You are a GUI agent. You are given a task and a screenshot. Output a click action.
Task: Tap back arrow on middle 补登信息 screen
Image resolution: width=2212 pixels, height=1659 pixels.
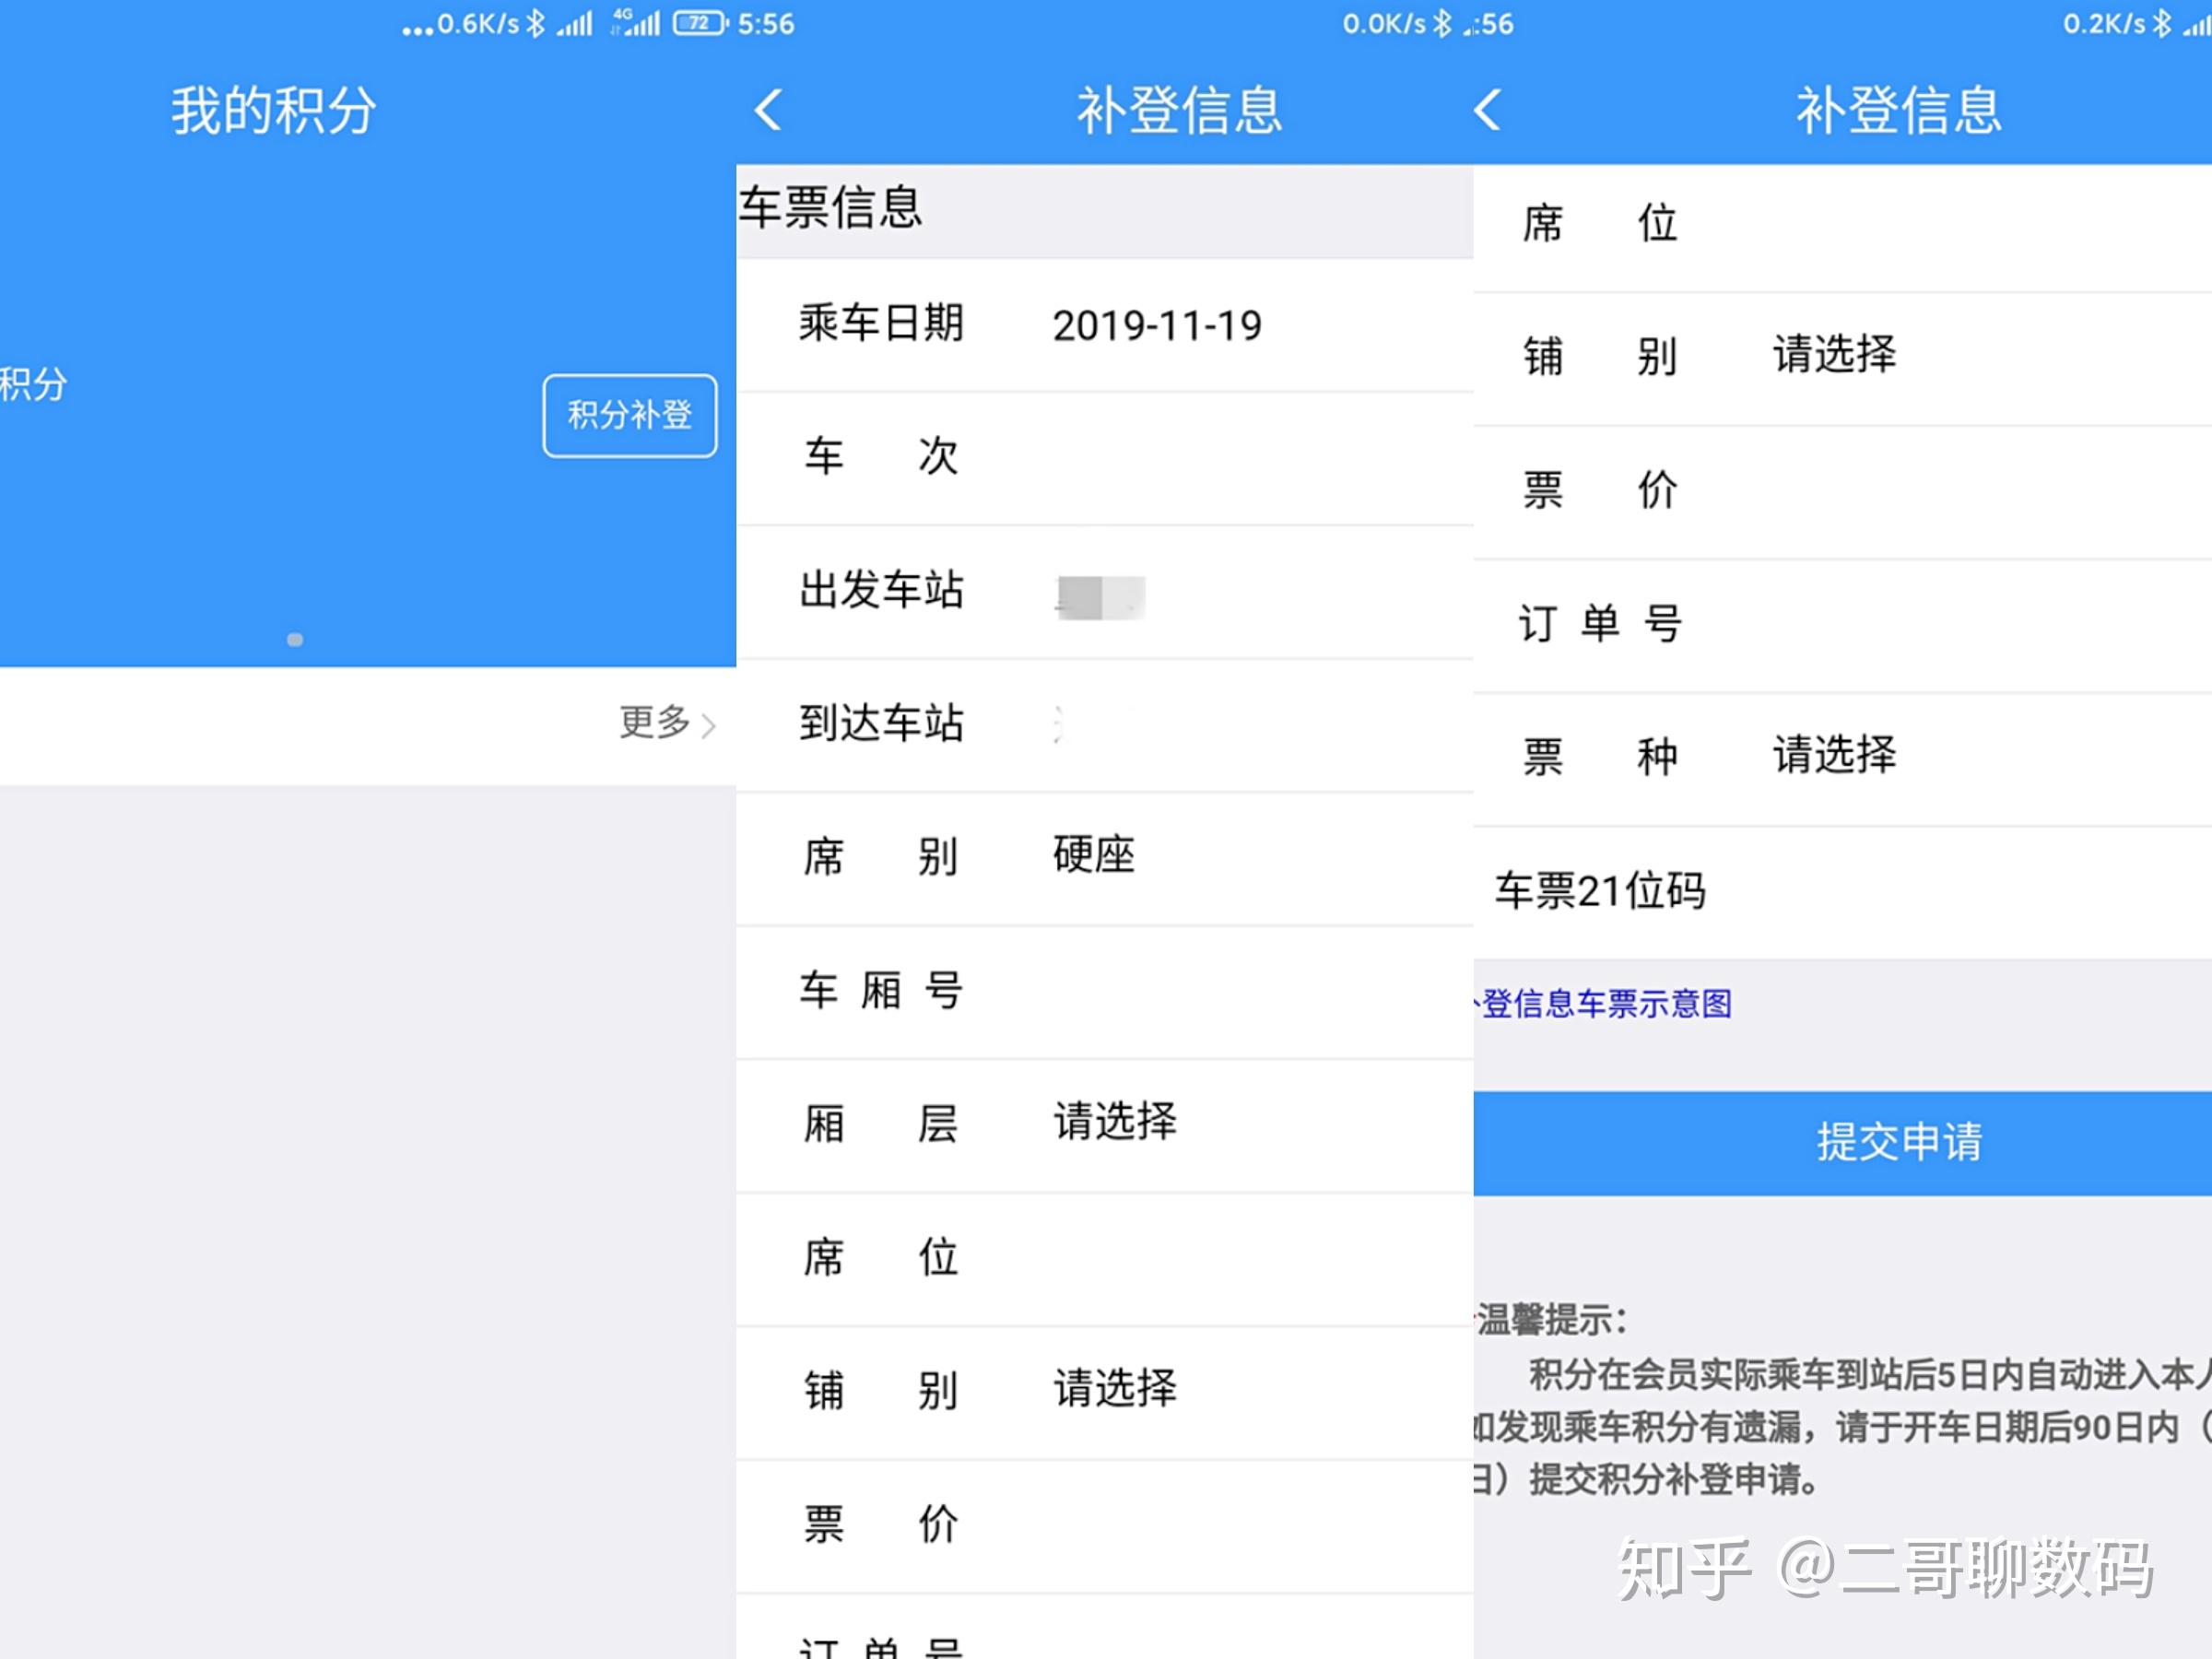point(768,110)
